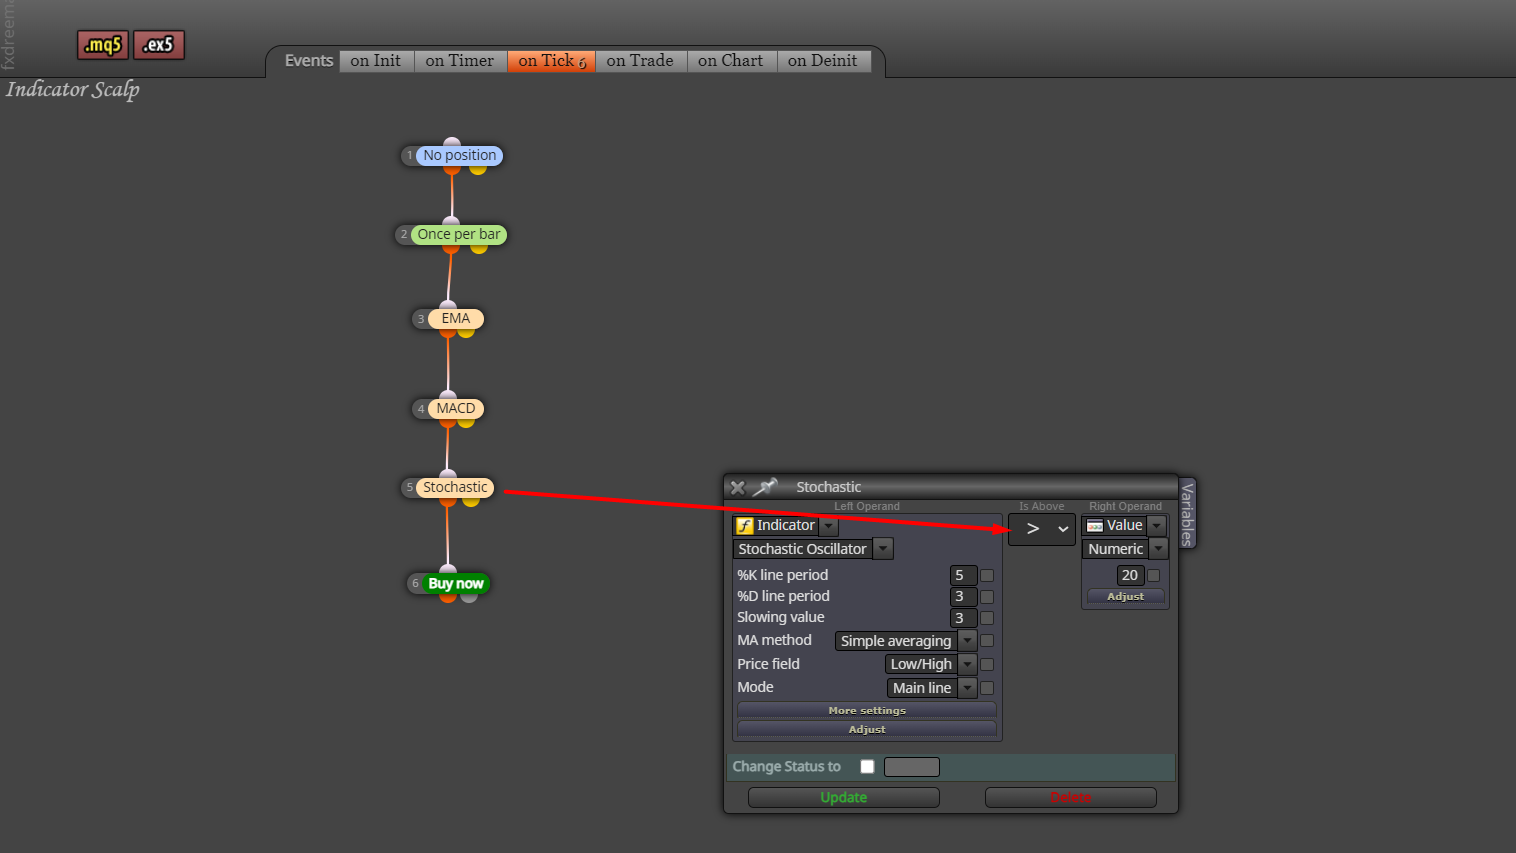Click the yellow output dot on No position

click(x=478, y=169)
